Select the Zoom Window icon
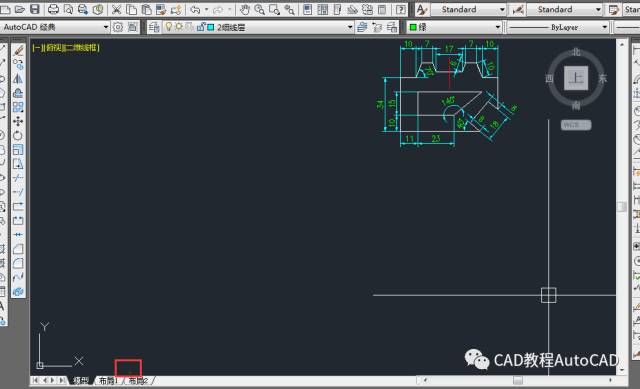 point(274,9)
